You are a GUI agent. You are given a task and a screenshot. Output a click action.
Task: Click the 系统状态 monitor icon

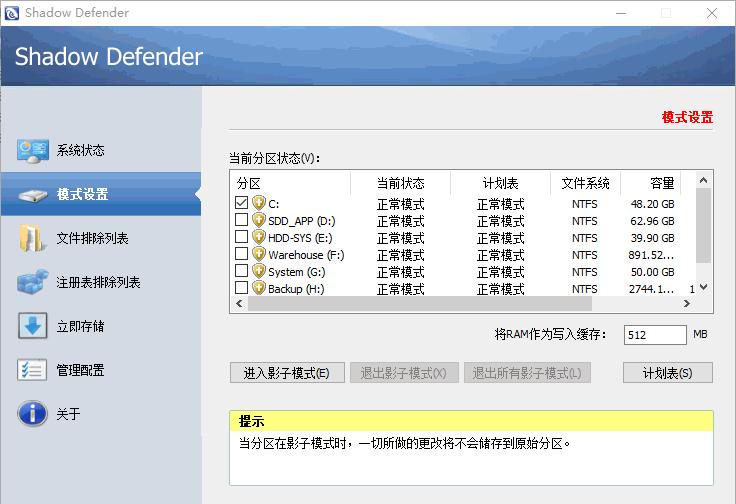click(x=32, y=151)
